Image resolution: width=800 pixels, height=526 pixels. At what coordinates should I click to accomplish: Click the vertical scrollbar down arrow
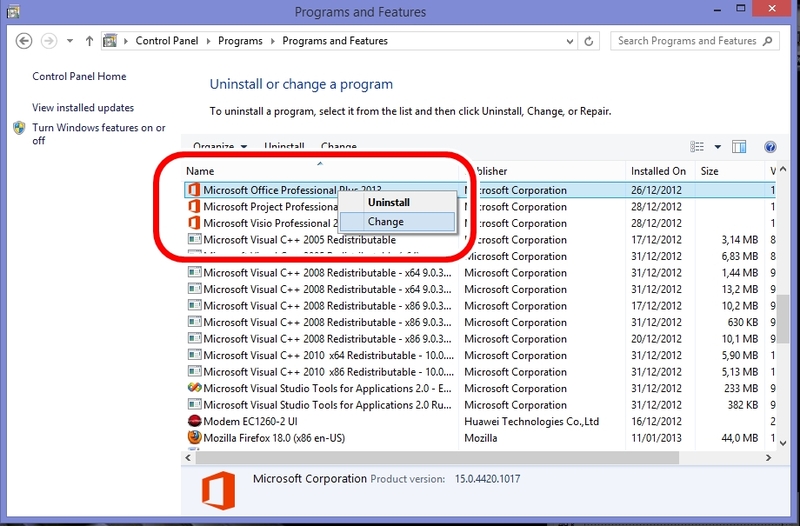[x=783, y=443]
